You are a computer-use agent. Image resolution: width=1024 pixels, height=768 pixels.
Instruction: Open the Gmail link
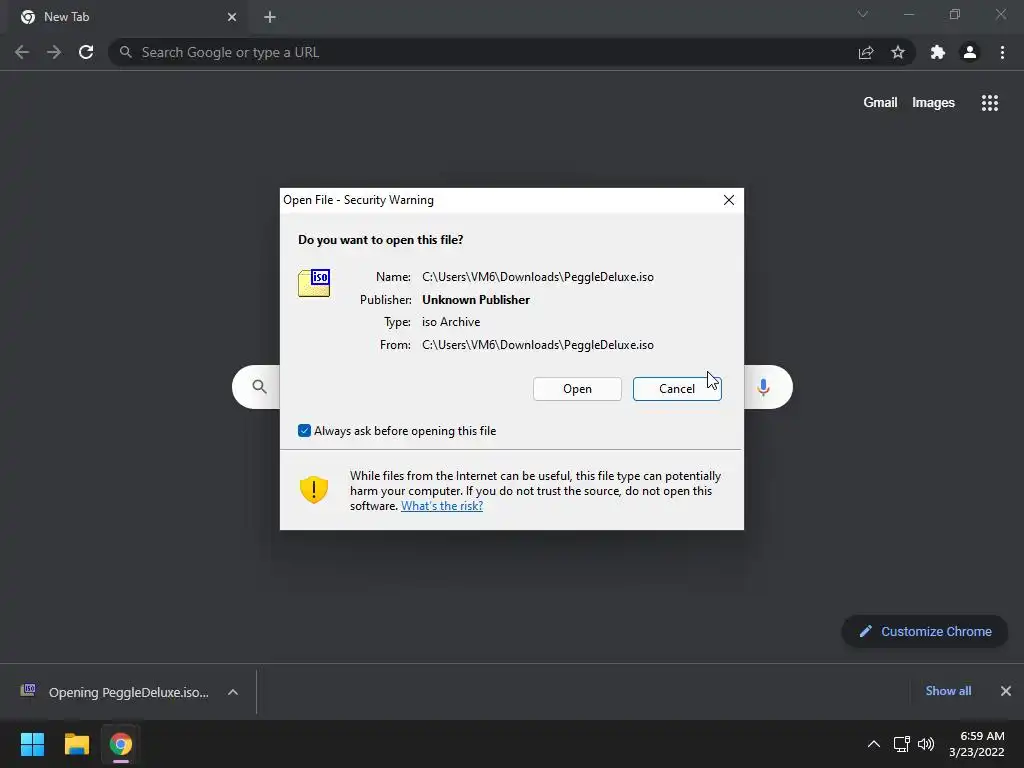(880, 103)
